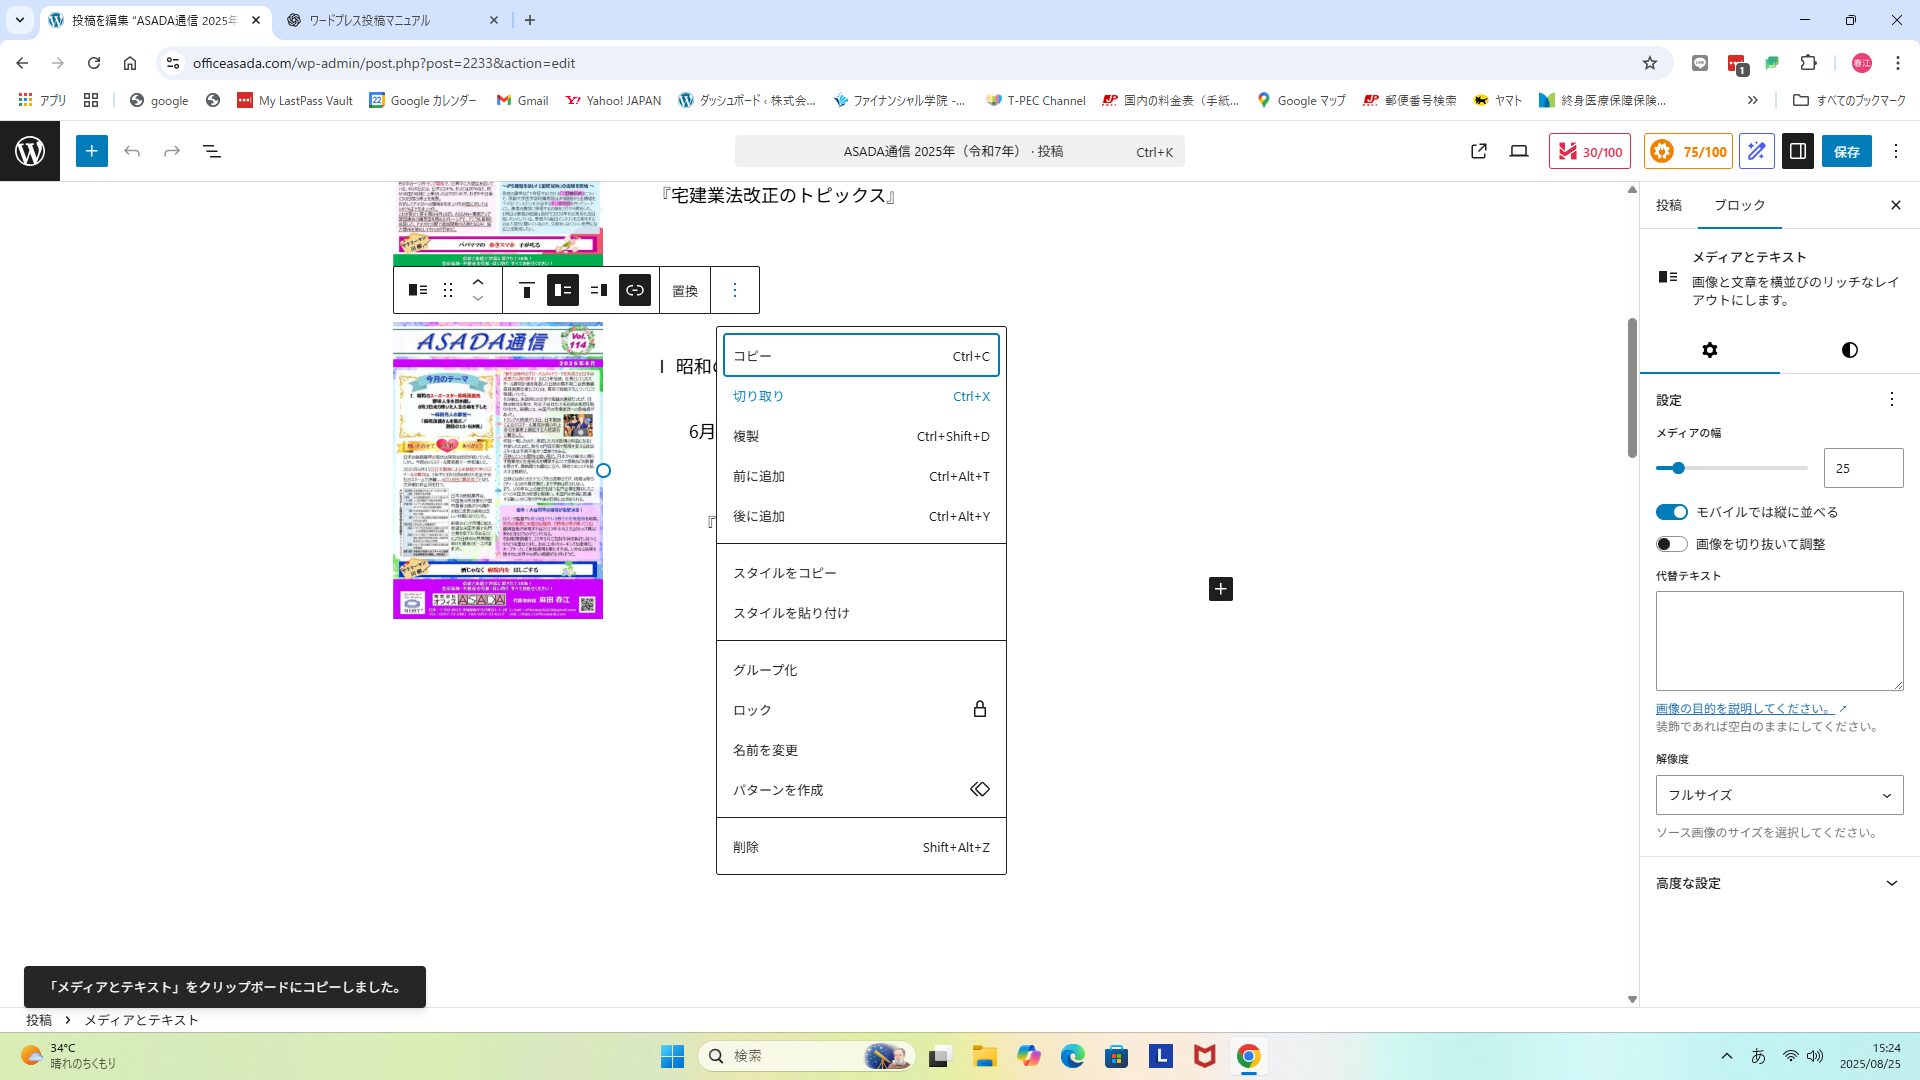Screen dimensions: 1920x1080
Task: Choose 削除 in the block options menu
Action: click(860, 847)
